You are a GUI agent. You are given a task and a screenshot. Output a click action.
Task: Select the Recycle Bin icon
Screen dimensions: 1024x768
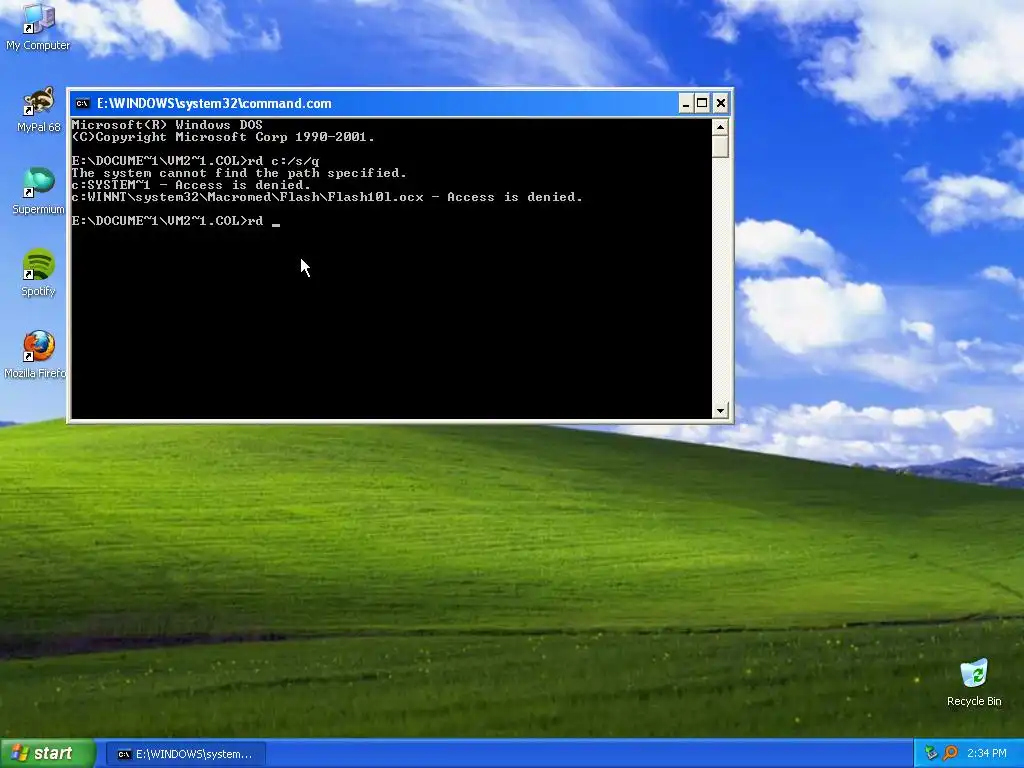[x=974, y=682]
